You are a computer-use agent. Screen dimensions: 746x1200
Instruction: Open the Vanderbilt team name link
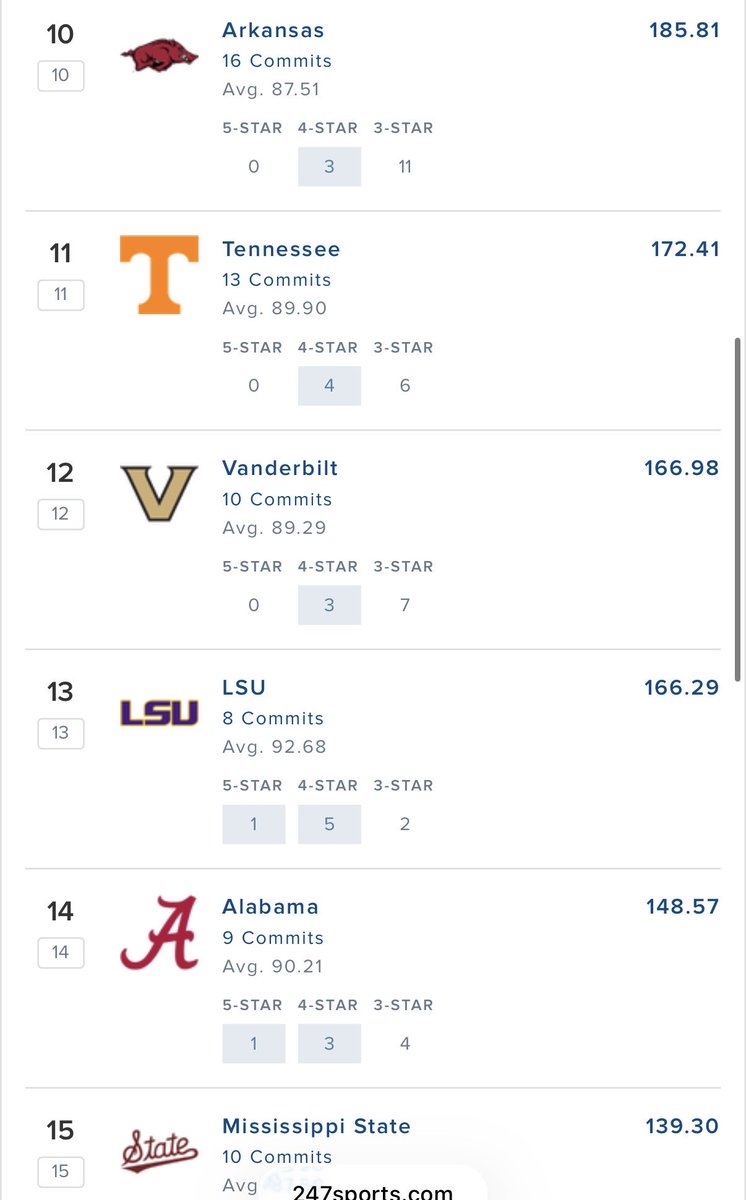tap(280, 468)
